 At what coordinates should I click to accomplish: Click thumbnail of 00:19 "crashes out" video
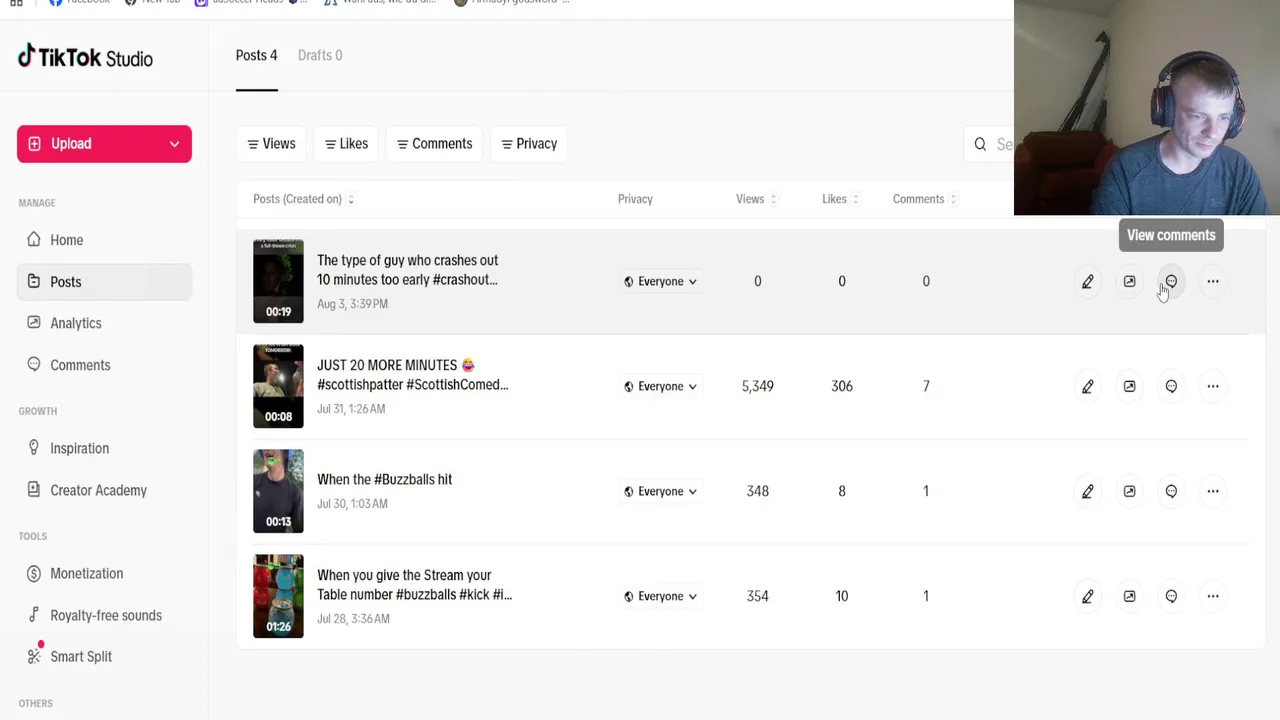pyautogui.click(x=278, y=281)
